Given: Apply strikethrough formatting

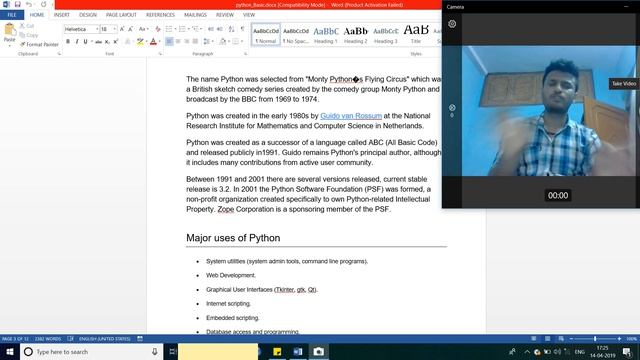Looking at the screenshot, I should coord(98,42).
